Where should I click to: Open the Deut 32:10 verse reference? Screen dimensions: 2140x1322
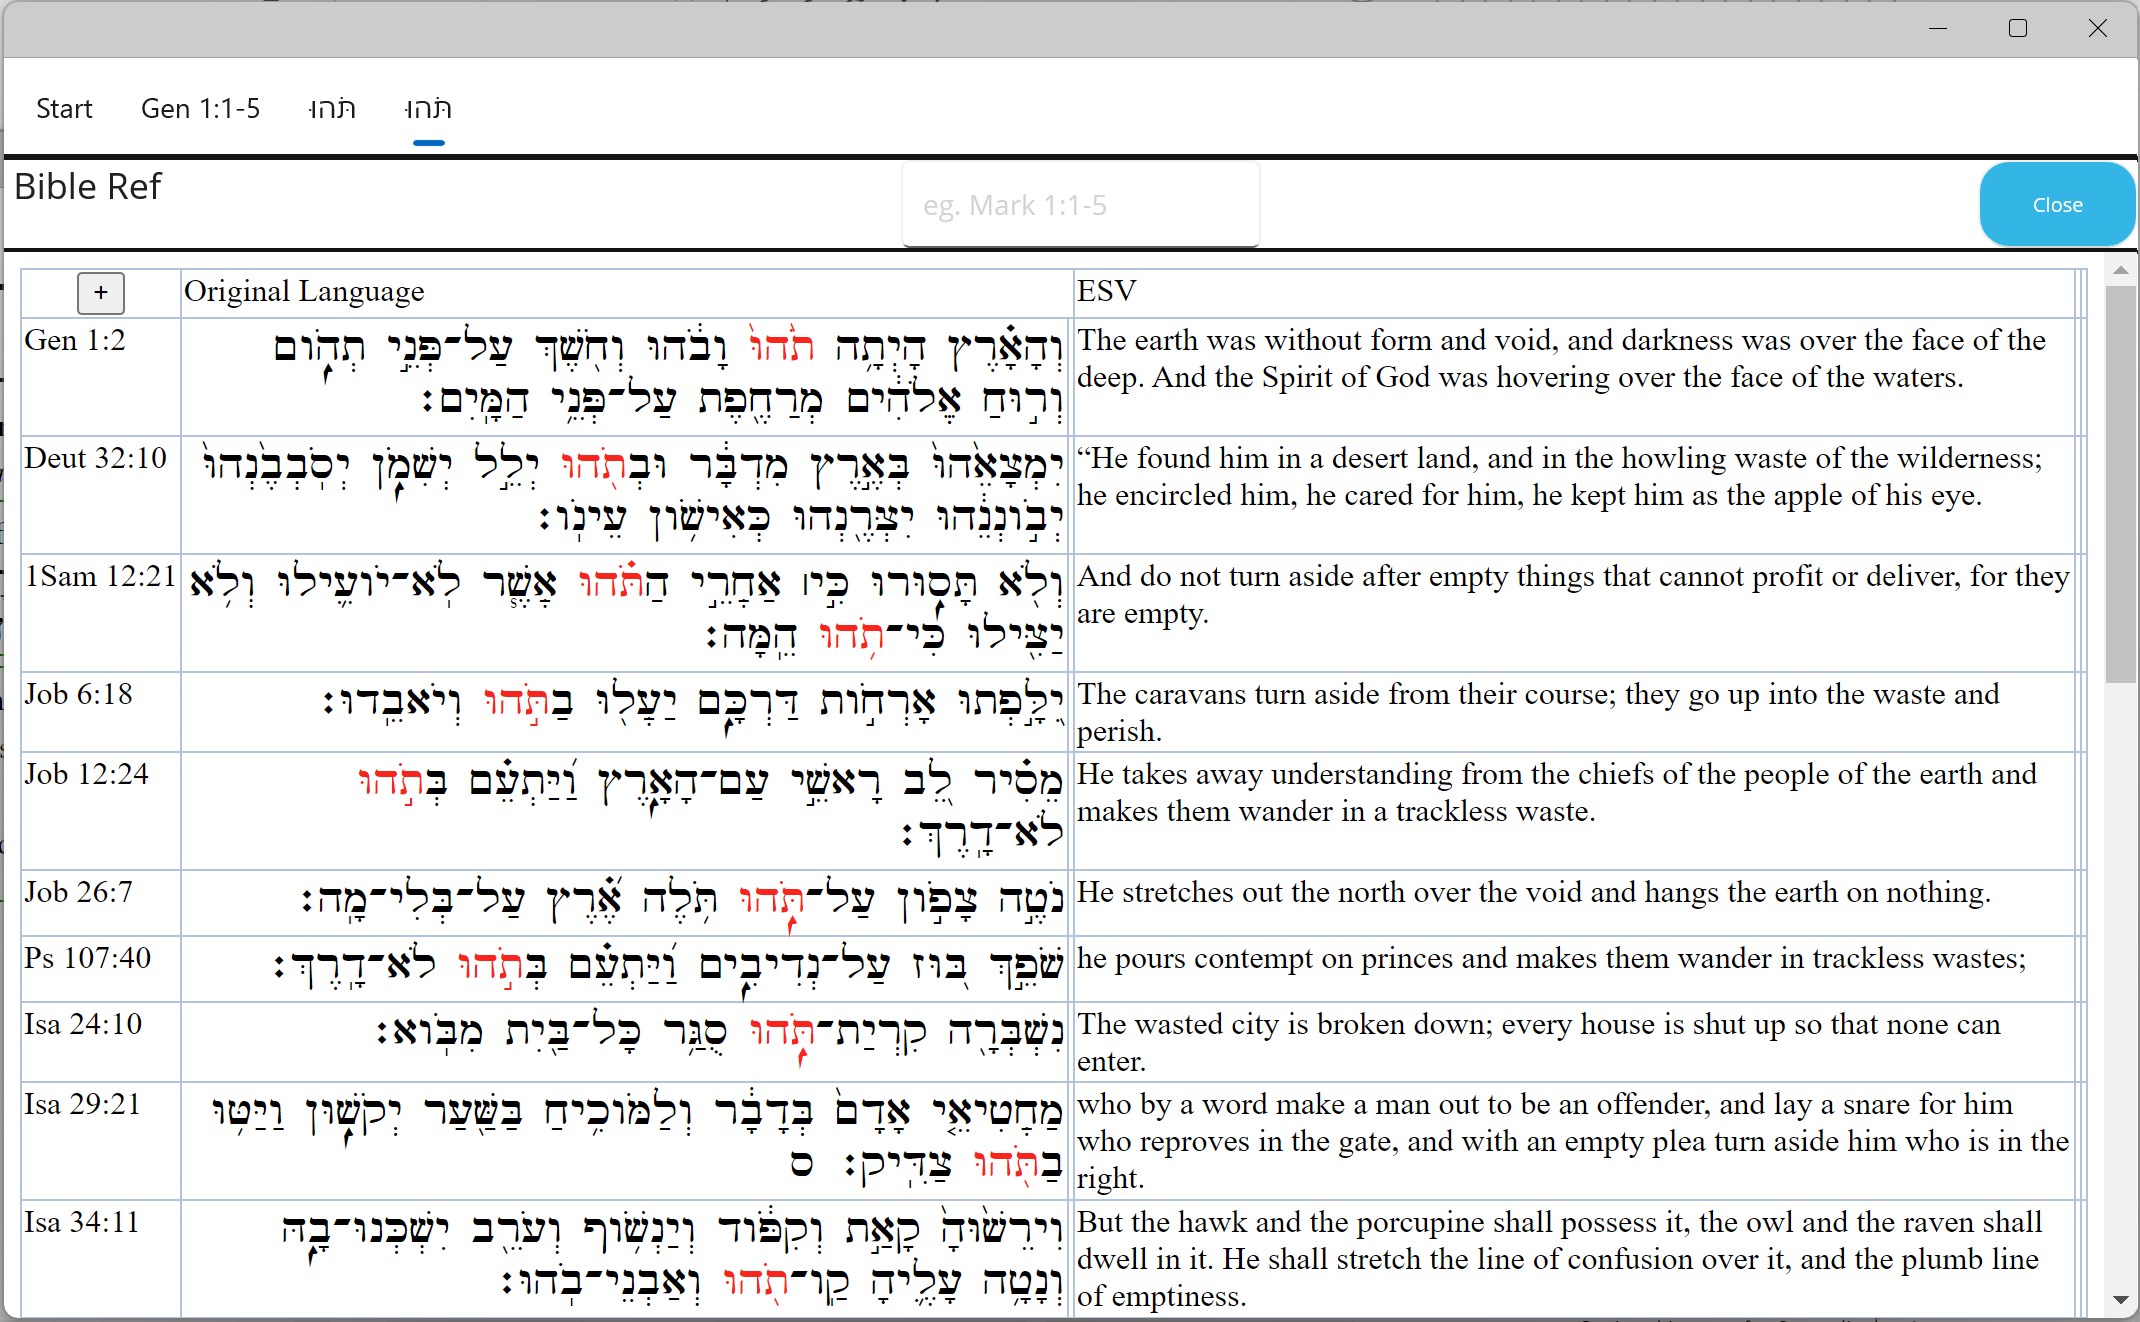click(95, 458)
